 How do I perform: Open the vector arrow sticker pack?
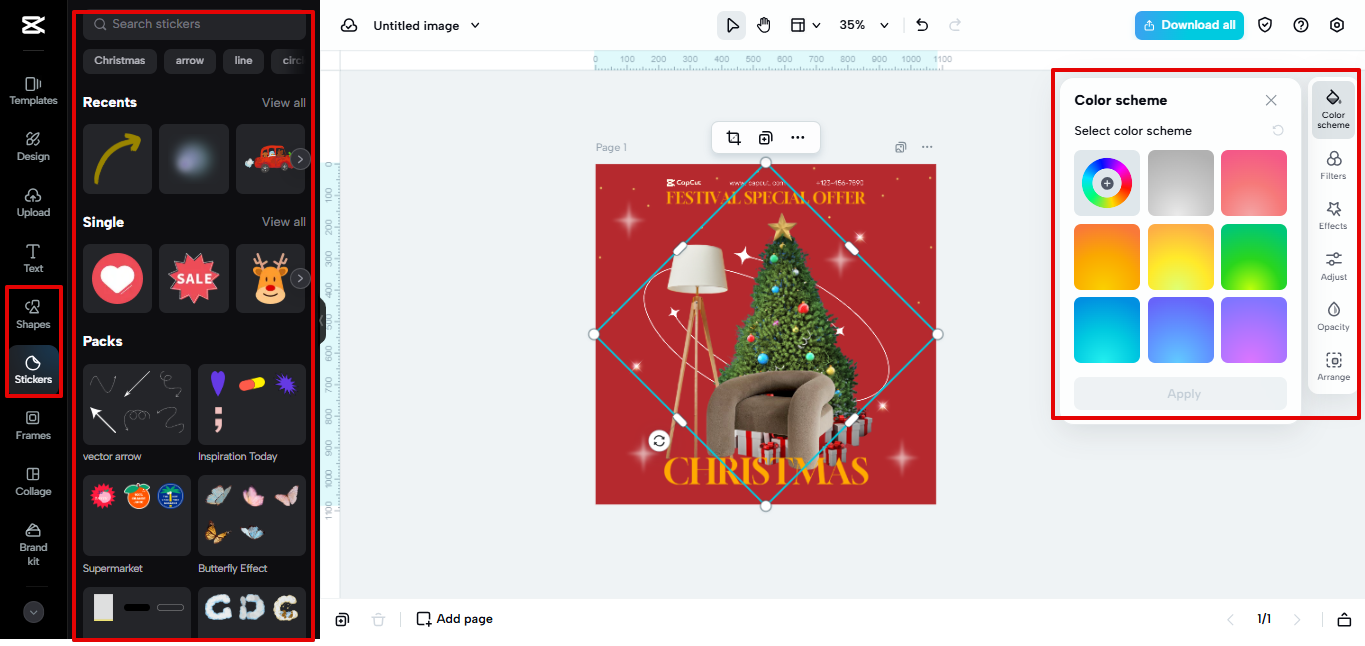(137, 404)
